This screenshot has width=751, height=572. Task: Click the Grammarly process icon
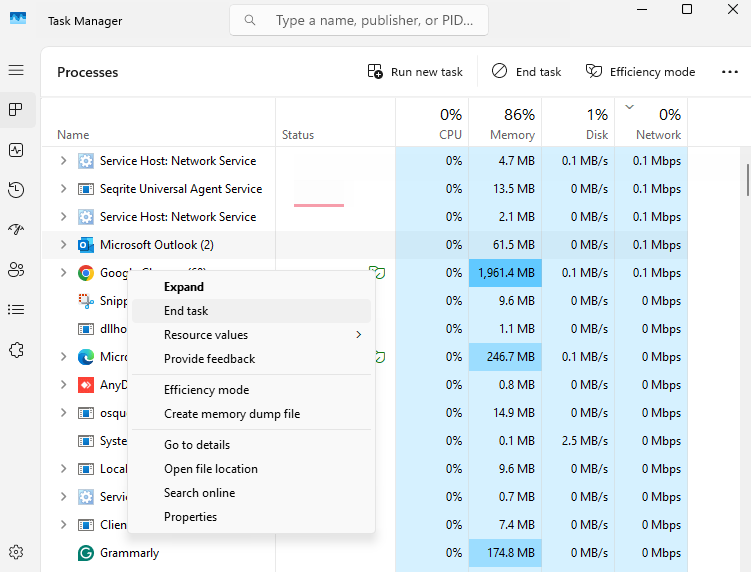tap(86, 553)
